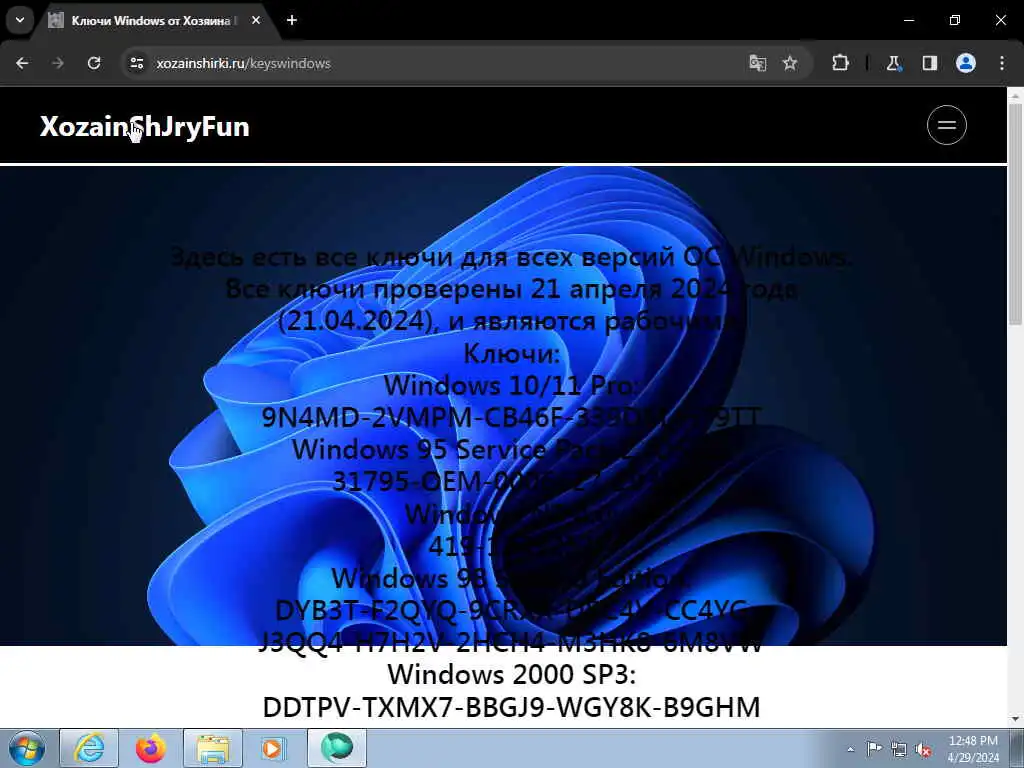Image resolution: width=1024 pixels, height=768 pixels.
Task: Click the scrollbar up arrow
Action: click(x=1015, y=95)
